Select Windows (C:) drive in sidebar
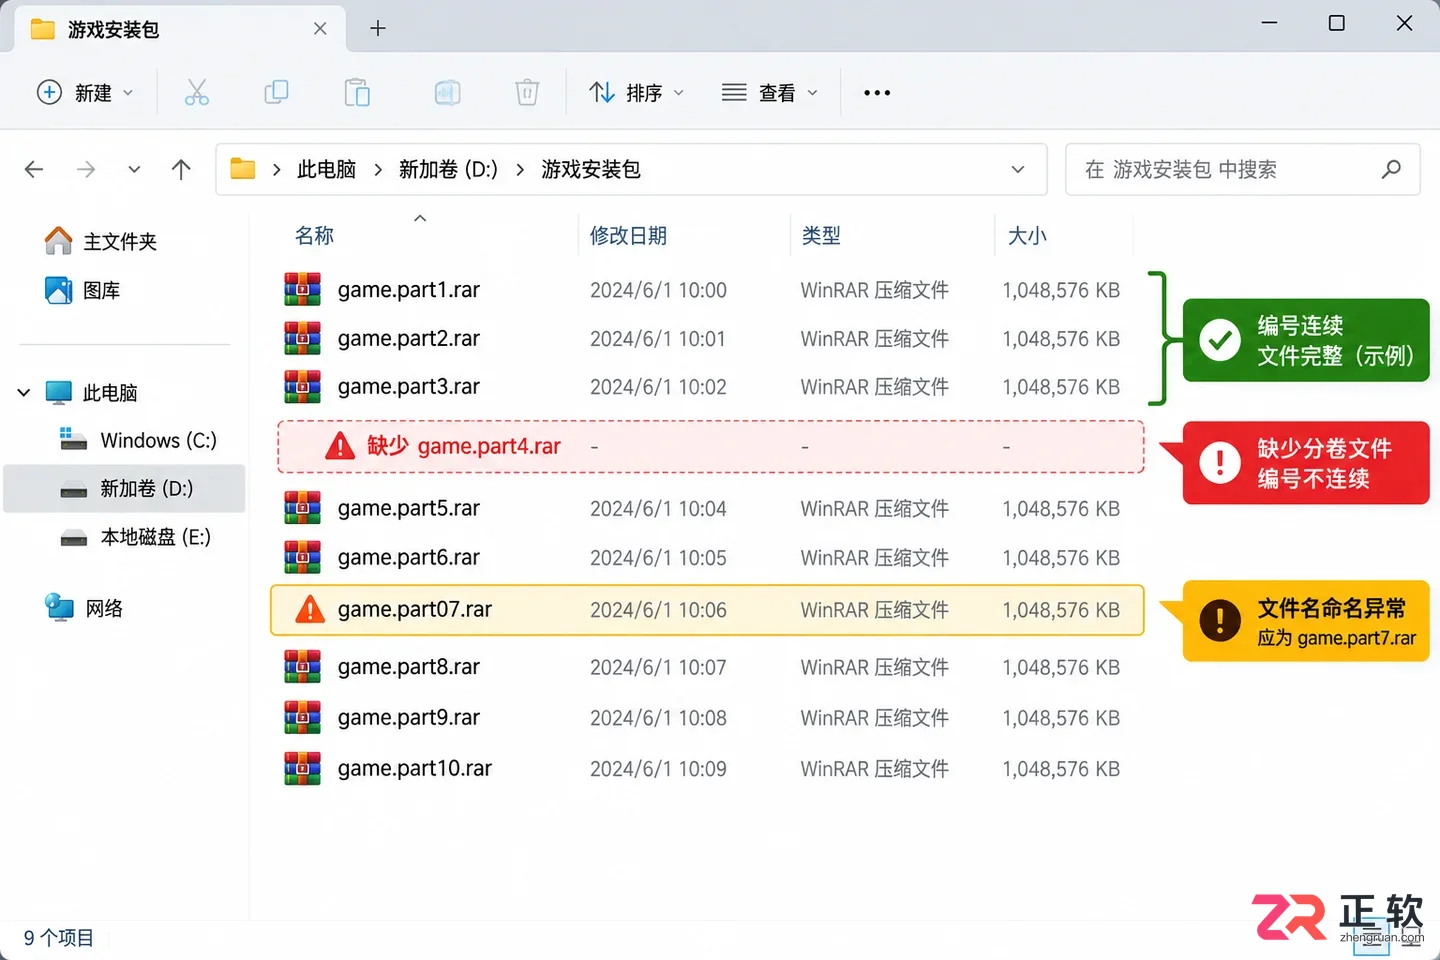The height and width of the screenshot is (960, 1440). click(138, 440)
